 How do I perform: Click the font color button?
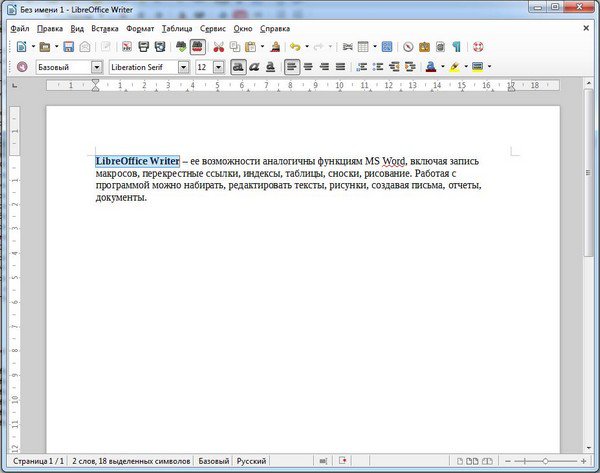(430, 67)
